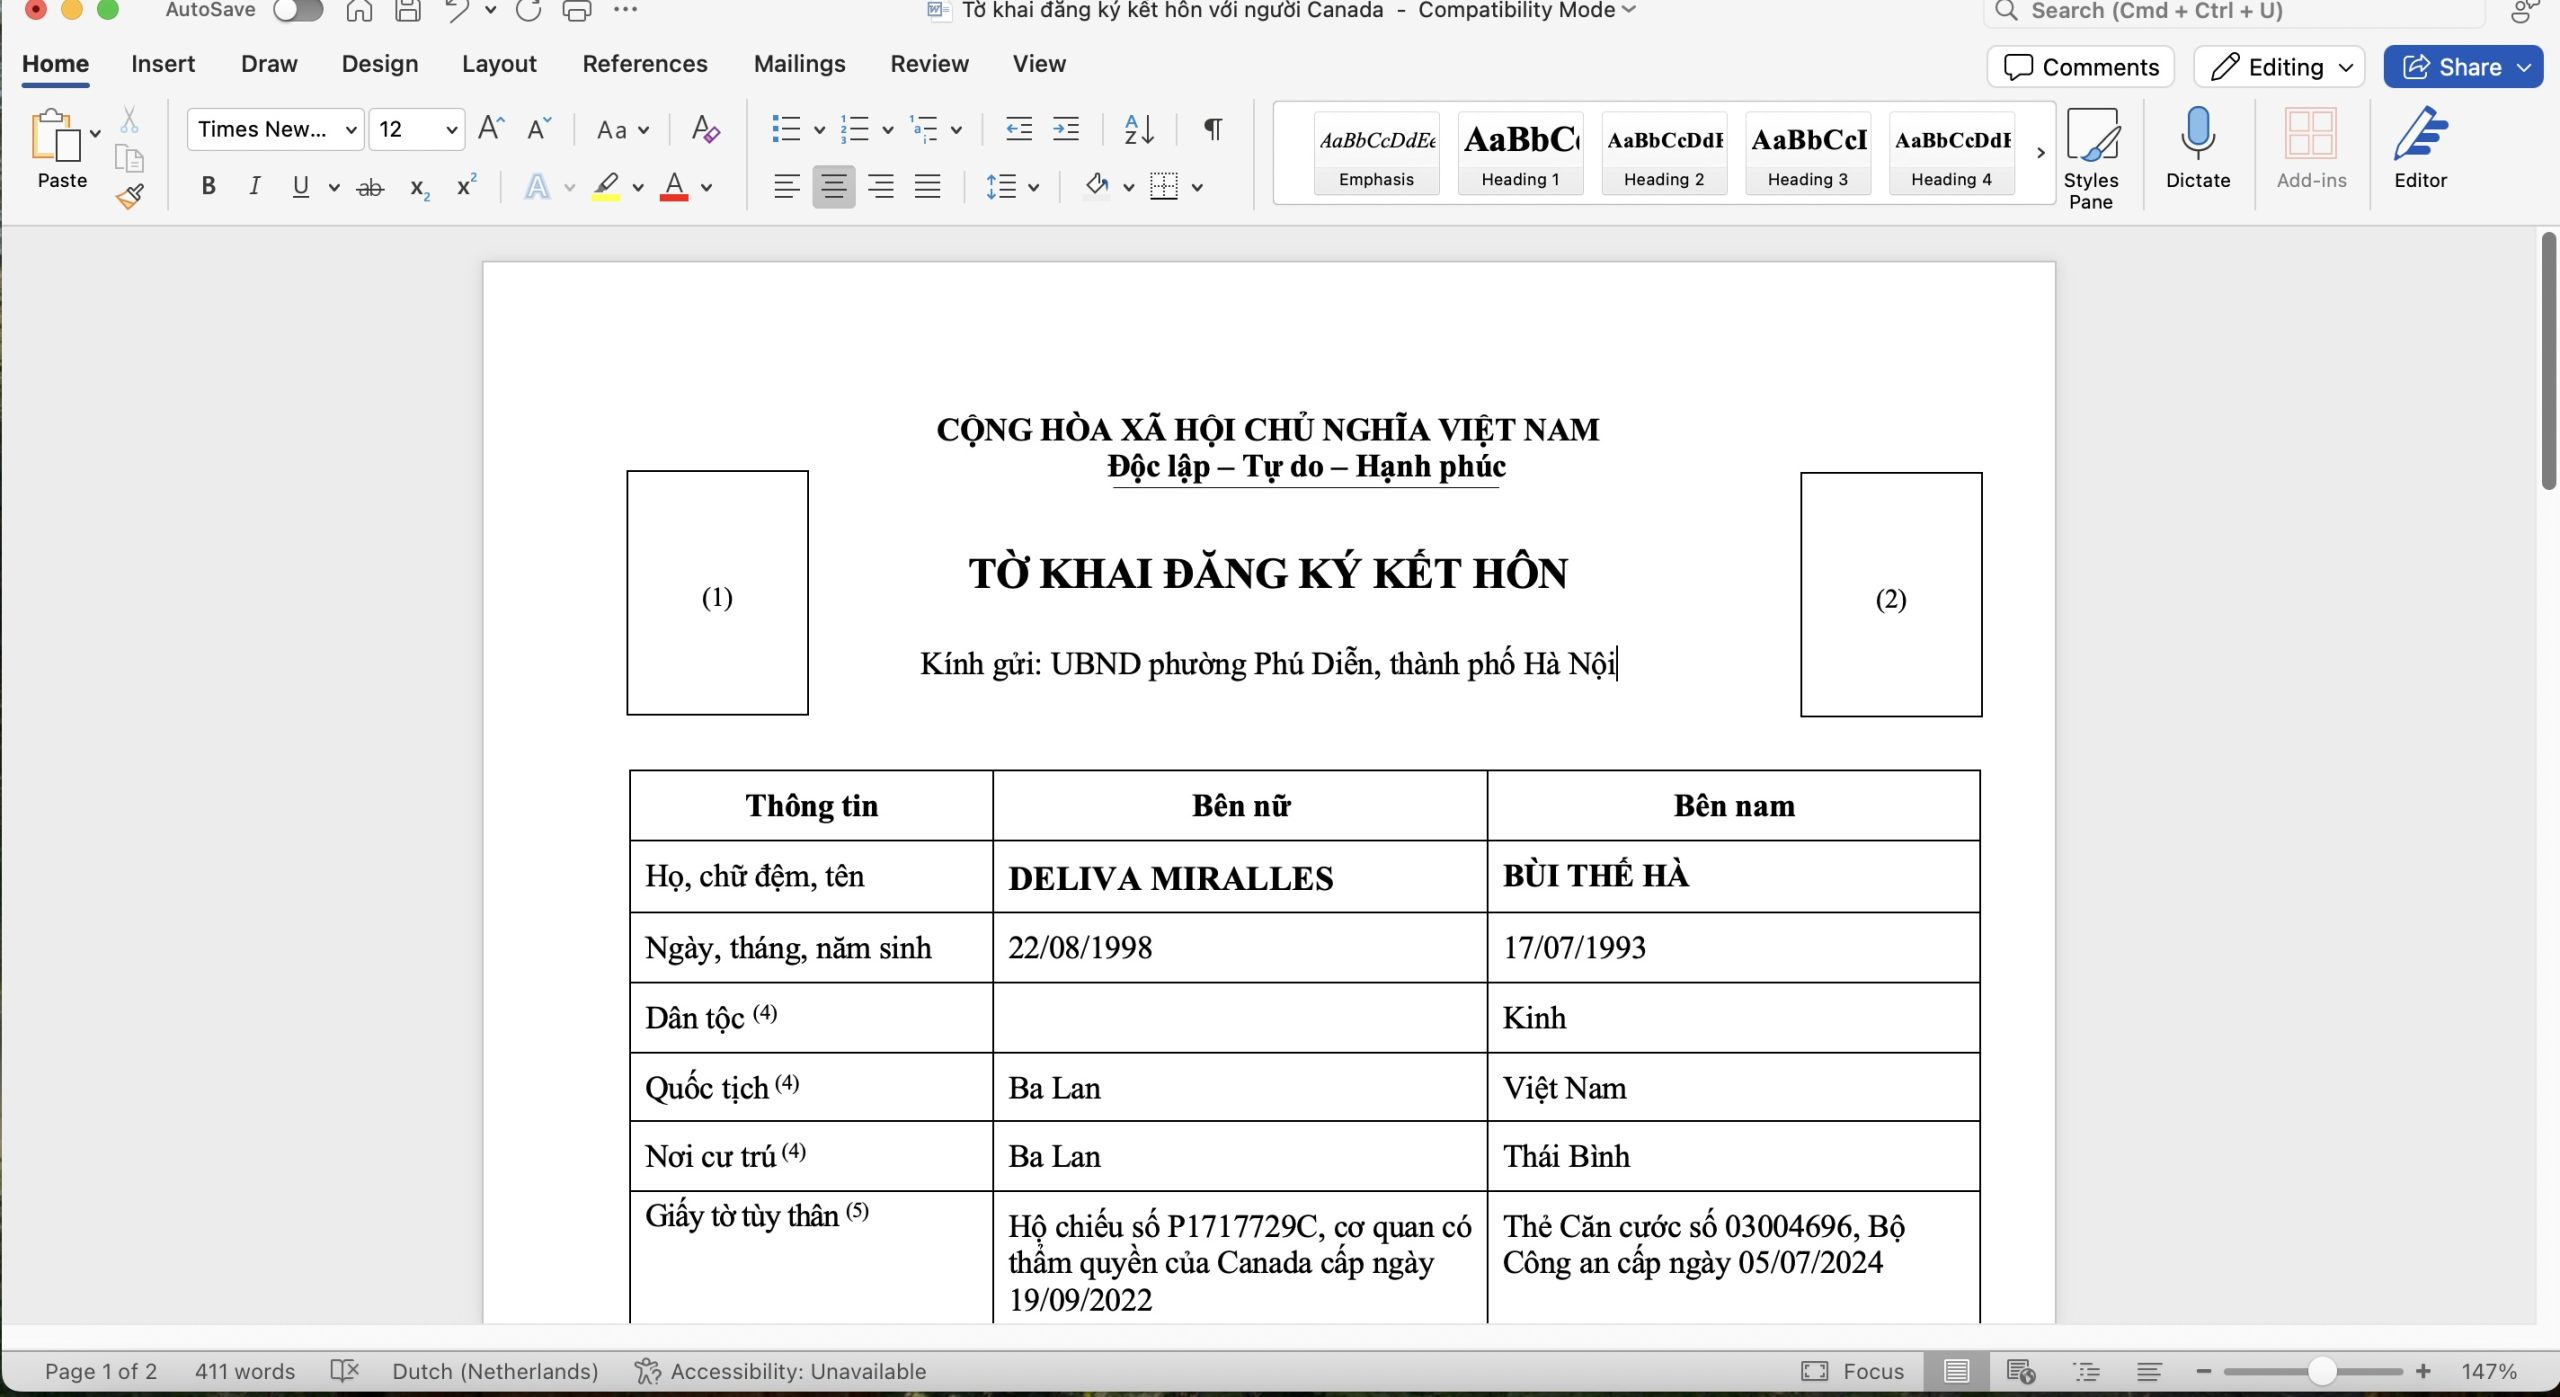2560x1397 pixels.
Task: Click the Comments button
Action: [2081, 67]
